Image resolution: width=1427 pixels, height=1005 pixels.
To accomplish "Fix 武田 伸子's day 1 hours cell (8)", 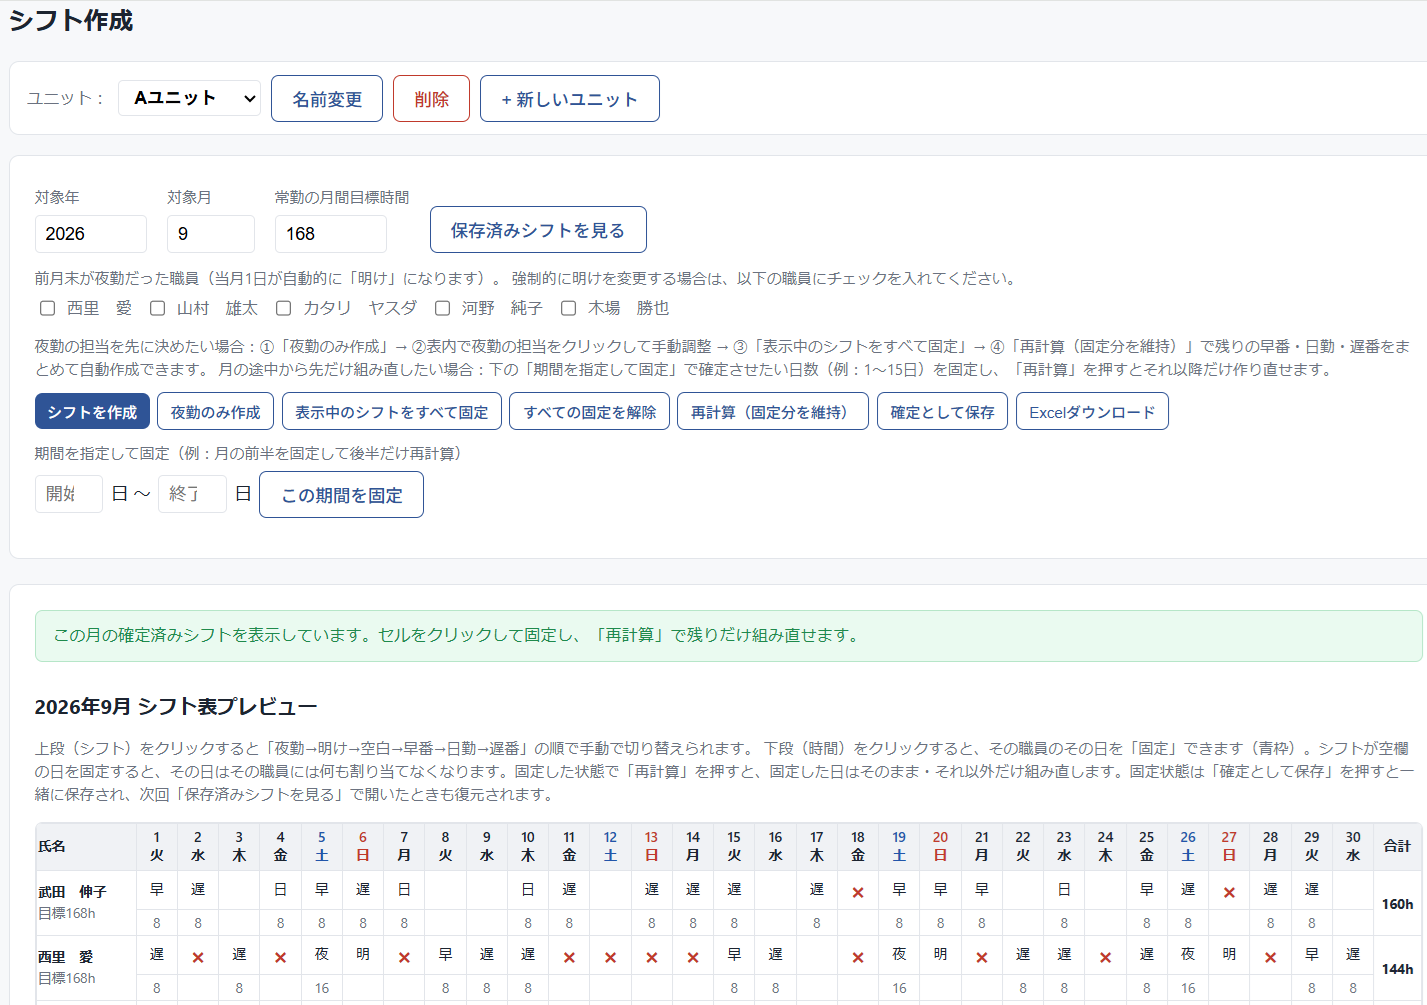I will coord(157,923).
